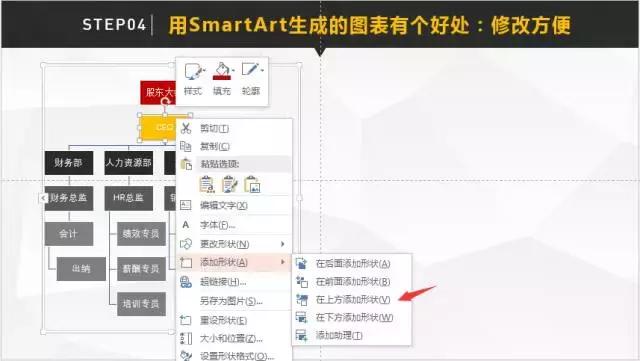Click the add shape icon
Viewport: 640px width, 361px height.
point(186,263)
